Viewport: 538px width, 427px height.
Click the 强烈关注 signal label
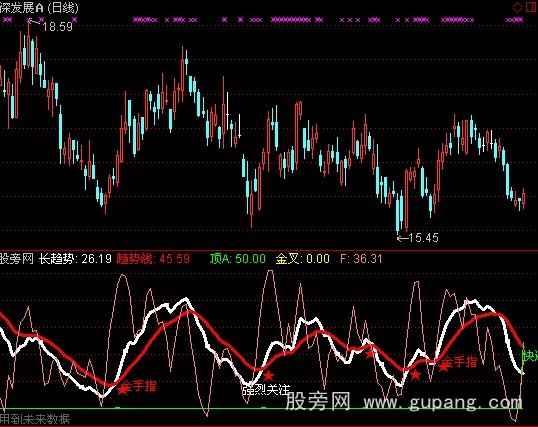click(x=266, y=390)
